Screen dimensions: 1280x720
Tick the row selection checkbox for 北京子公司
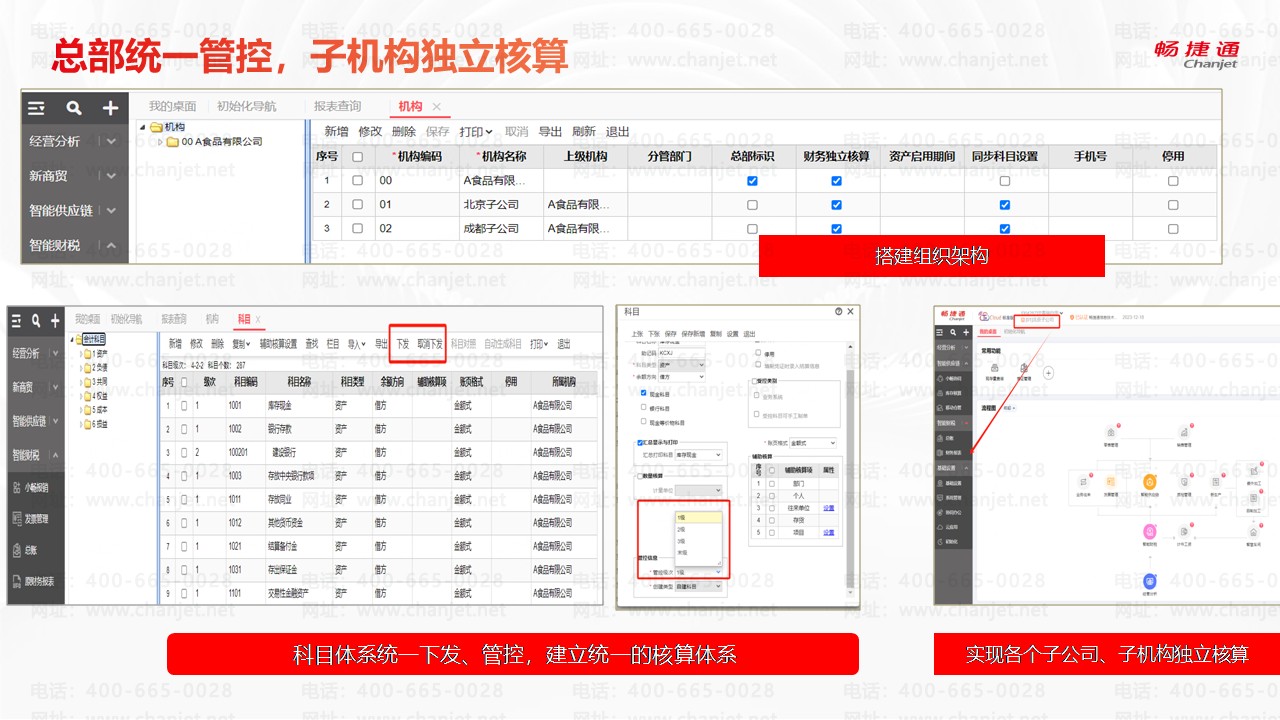pyautogui.click(x=357, y=205)
